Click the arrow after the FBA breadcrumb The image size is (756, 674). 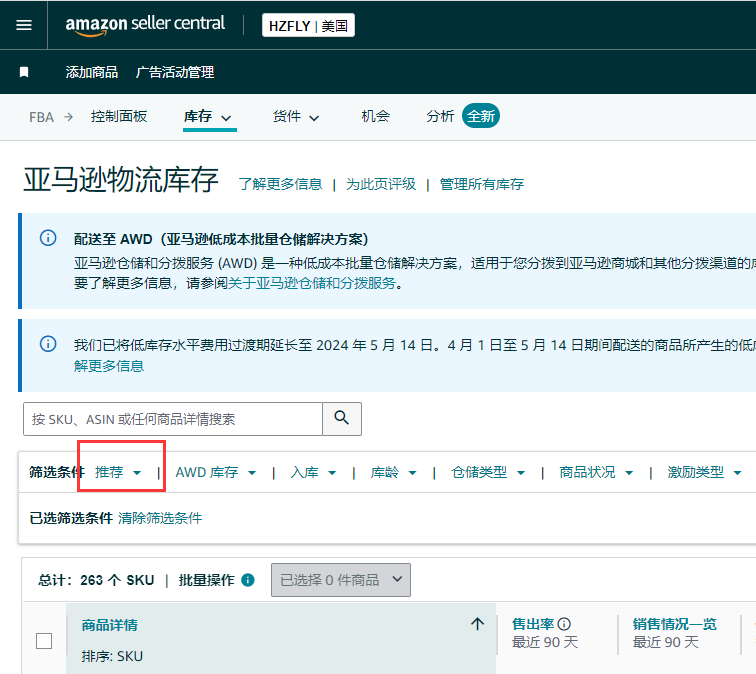(68, 117)
